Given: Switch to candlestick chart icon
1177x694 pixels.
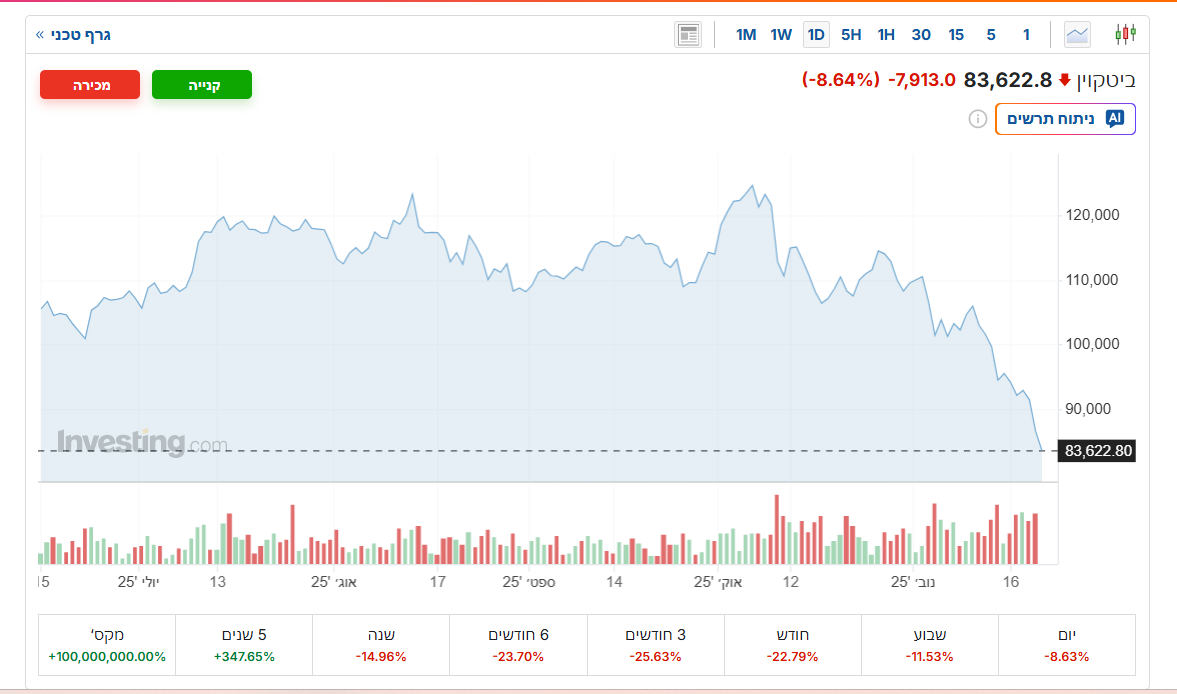Looking at the screenshot, I should point(1126,35).
